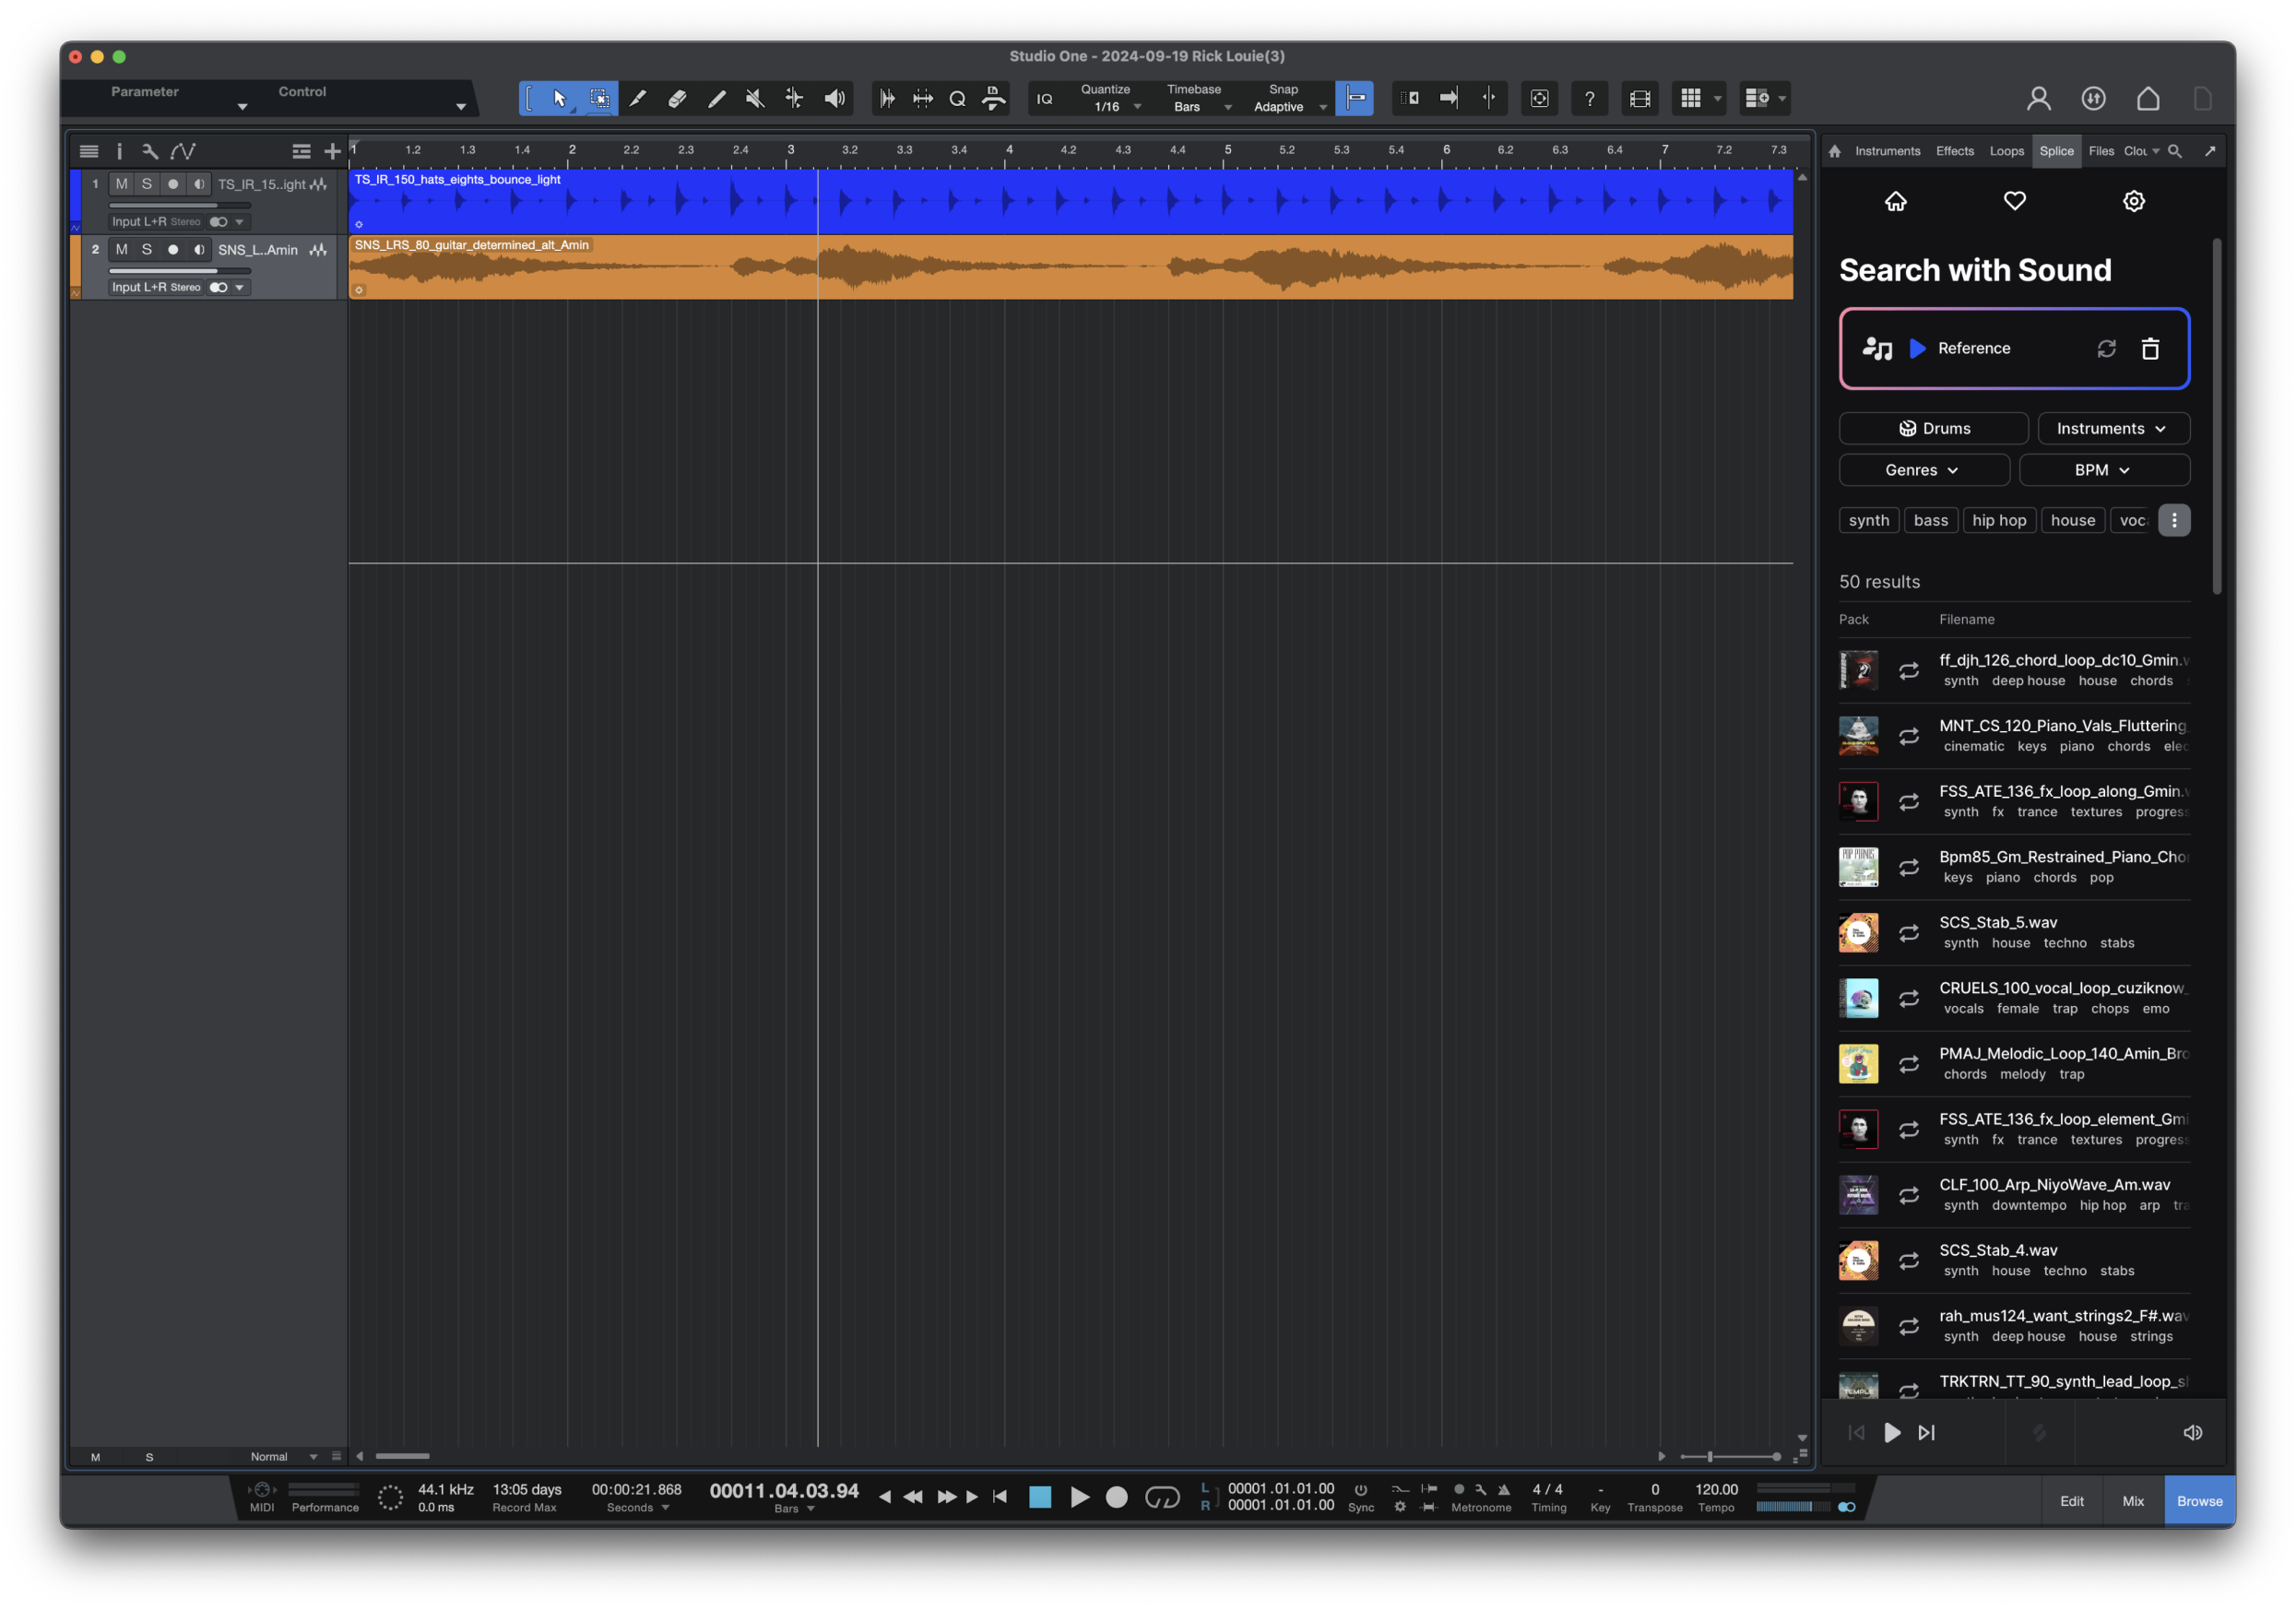Viewport: 2296px width, 1610px height.
Task: Expand the Control dropdown arrow
Action: click(x=461, y=106)
